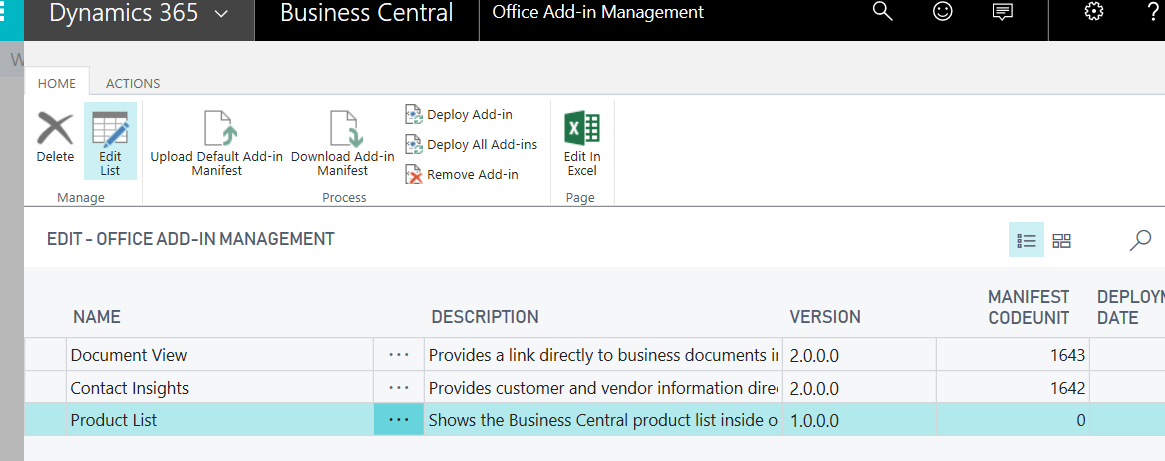Run Deploy All Add-ins
Image resolution: width=1165 pixels, height=461 pixels.
(471, 145)
